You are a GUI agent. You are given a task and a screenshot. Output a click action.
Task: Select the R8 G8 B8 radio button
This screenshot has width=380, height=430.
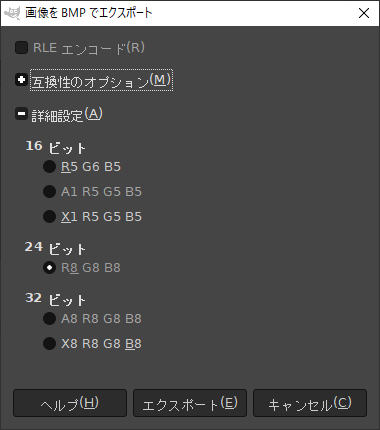[x=49, y=267]
